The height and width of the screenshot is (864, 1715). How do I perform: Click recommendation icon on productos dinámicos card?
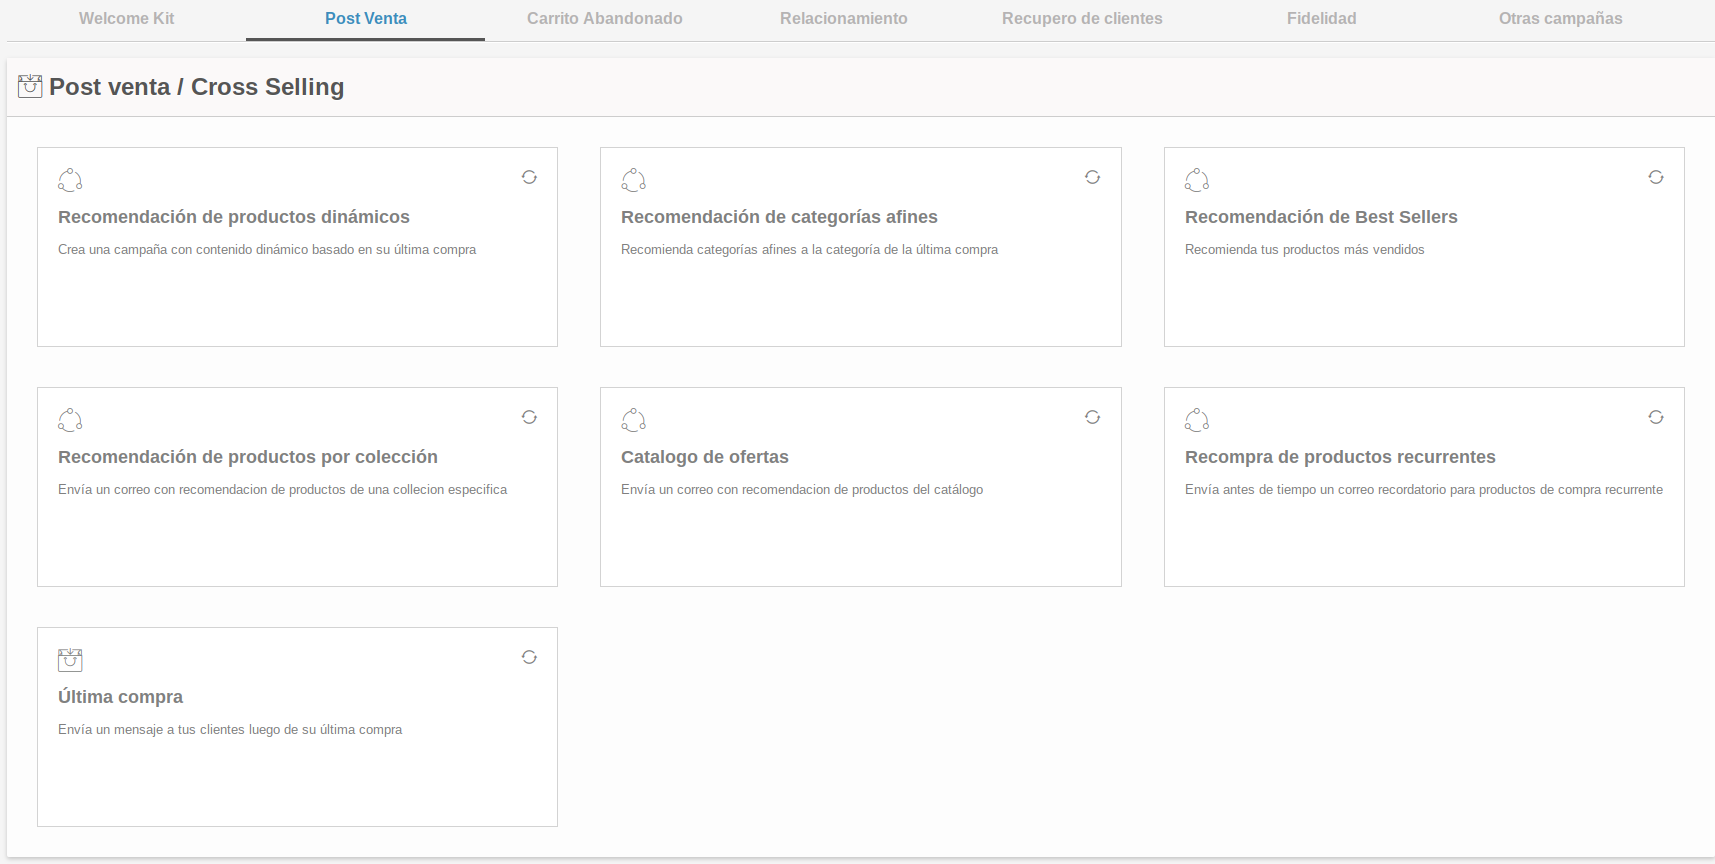[x=70, y=180]
